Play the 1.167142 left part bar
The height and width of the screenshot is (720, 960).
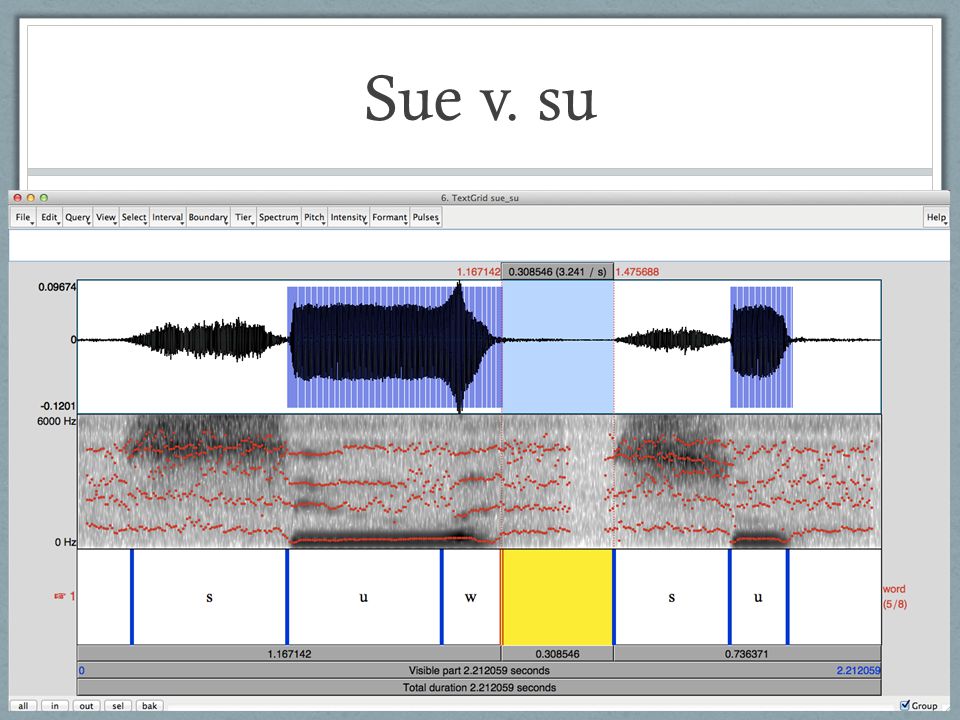coord(289,654)
